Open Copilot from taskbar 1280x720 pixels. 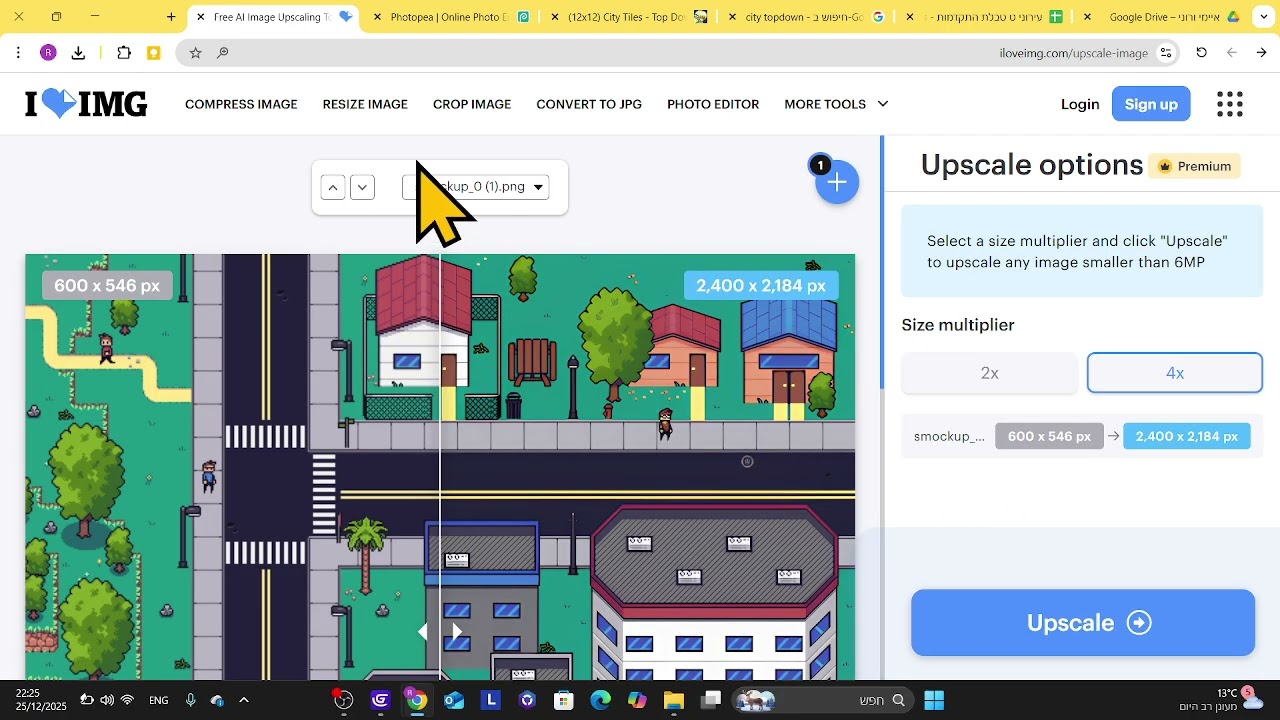[x=637, y=700]
